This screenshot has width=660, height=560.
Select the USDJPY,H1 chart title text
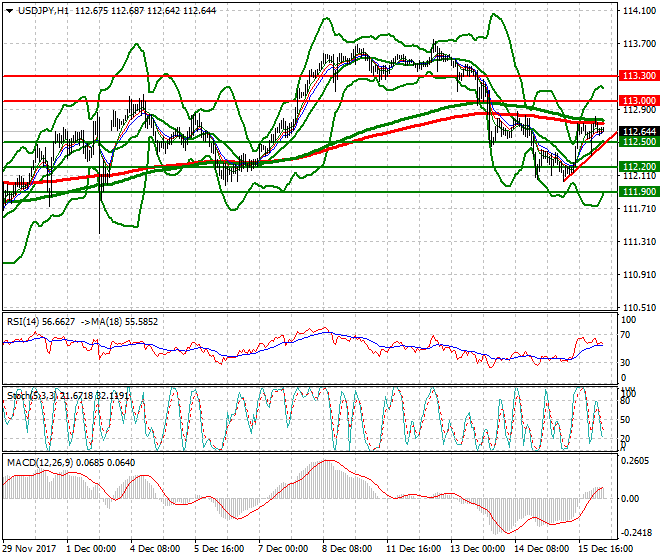point(43,11)
